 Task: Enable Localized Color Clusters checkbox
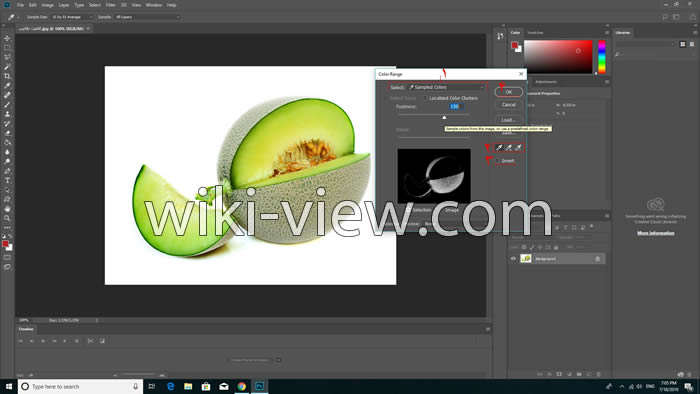pyautogui.click(x=425, y=98)
